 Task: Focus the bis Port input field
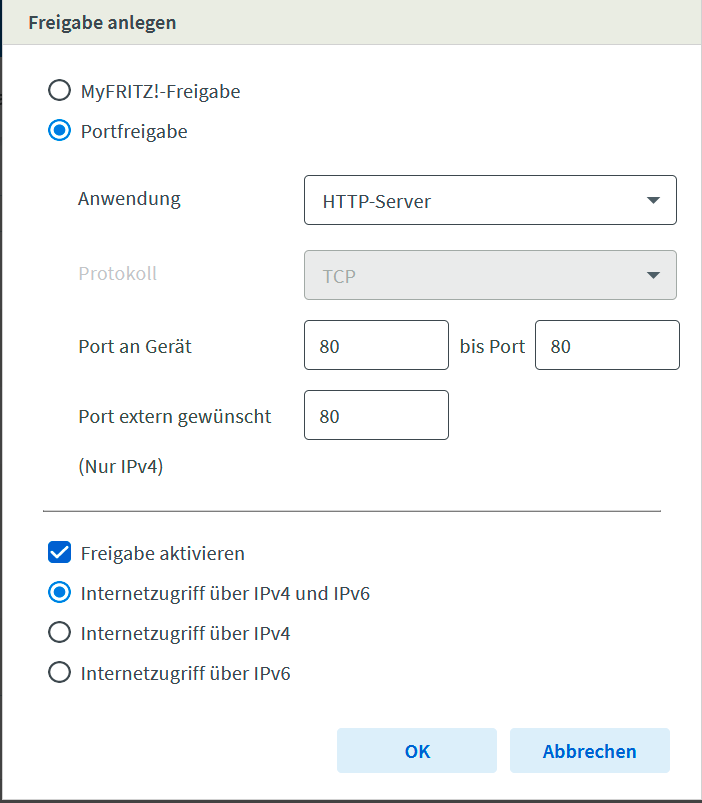click(x=607, y=345)
